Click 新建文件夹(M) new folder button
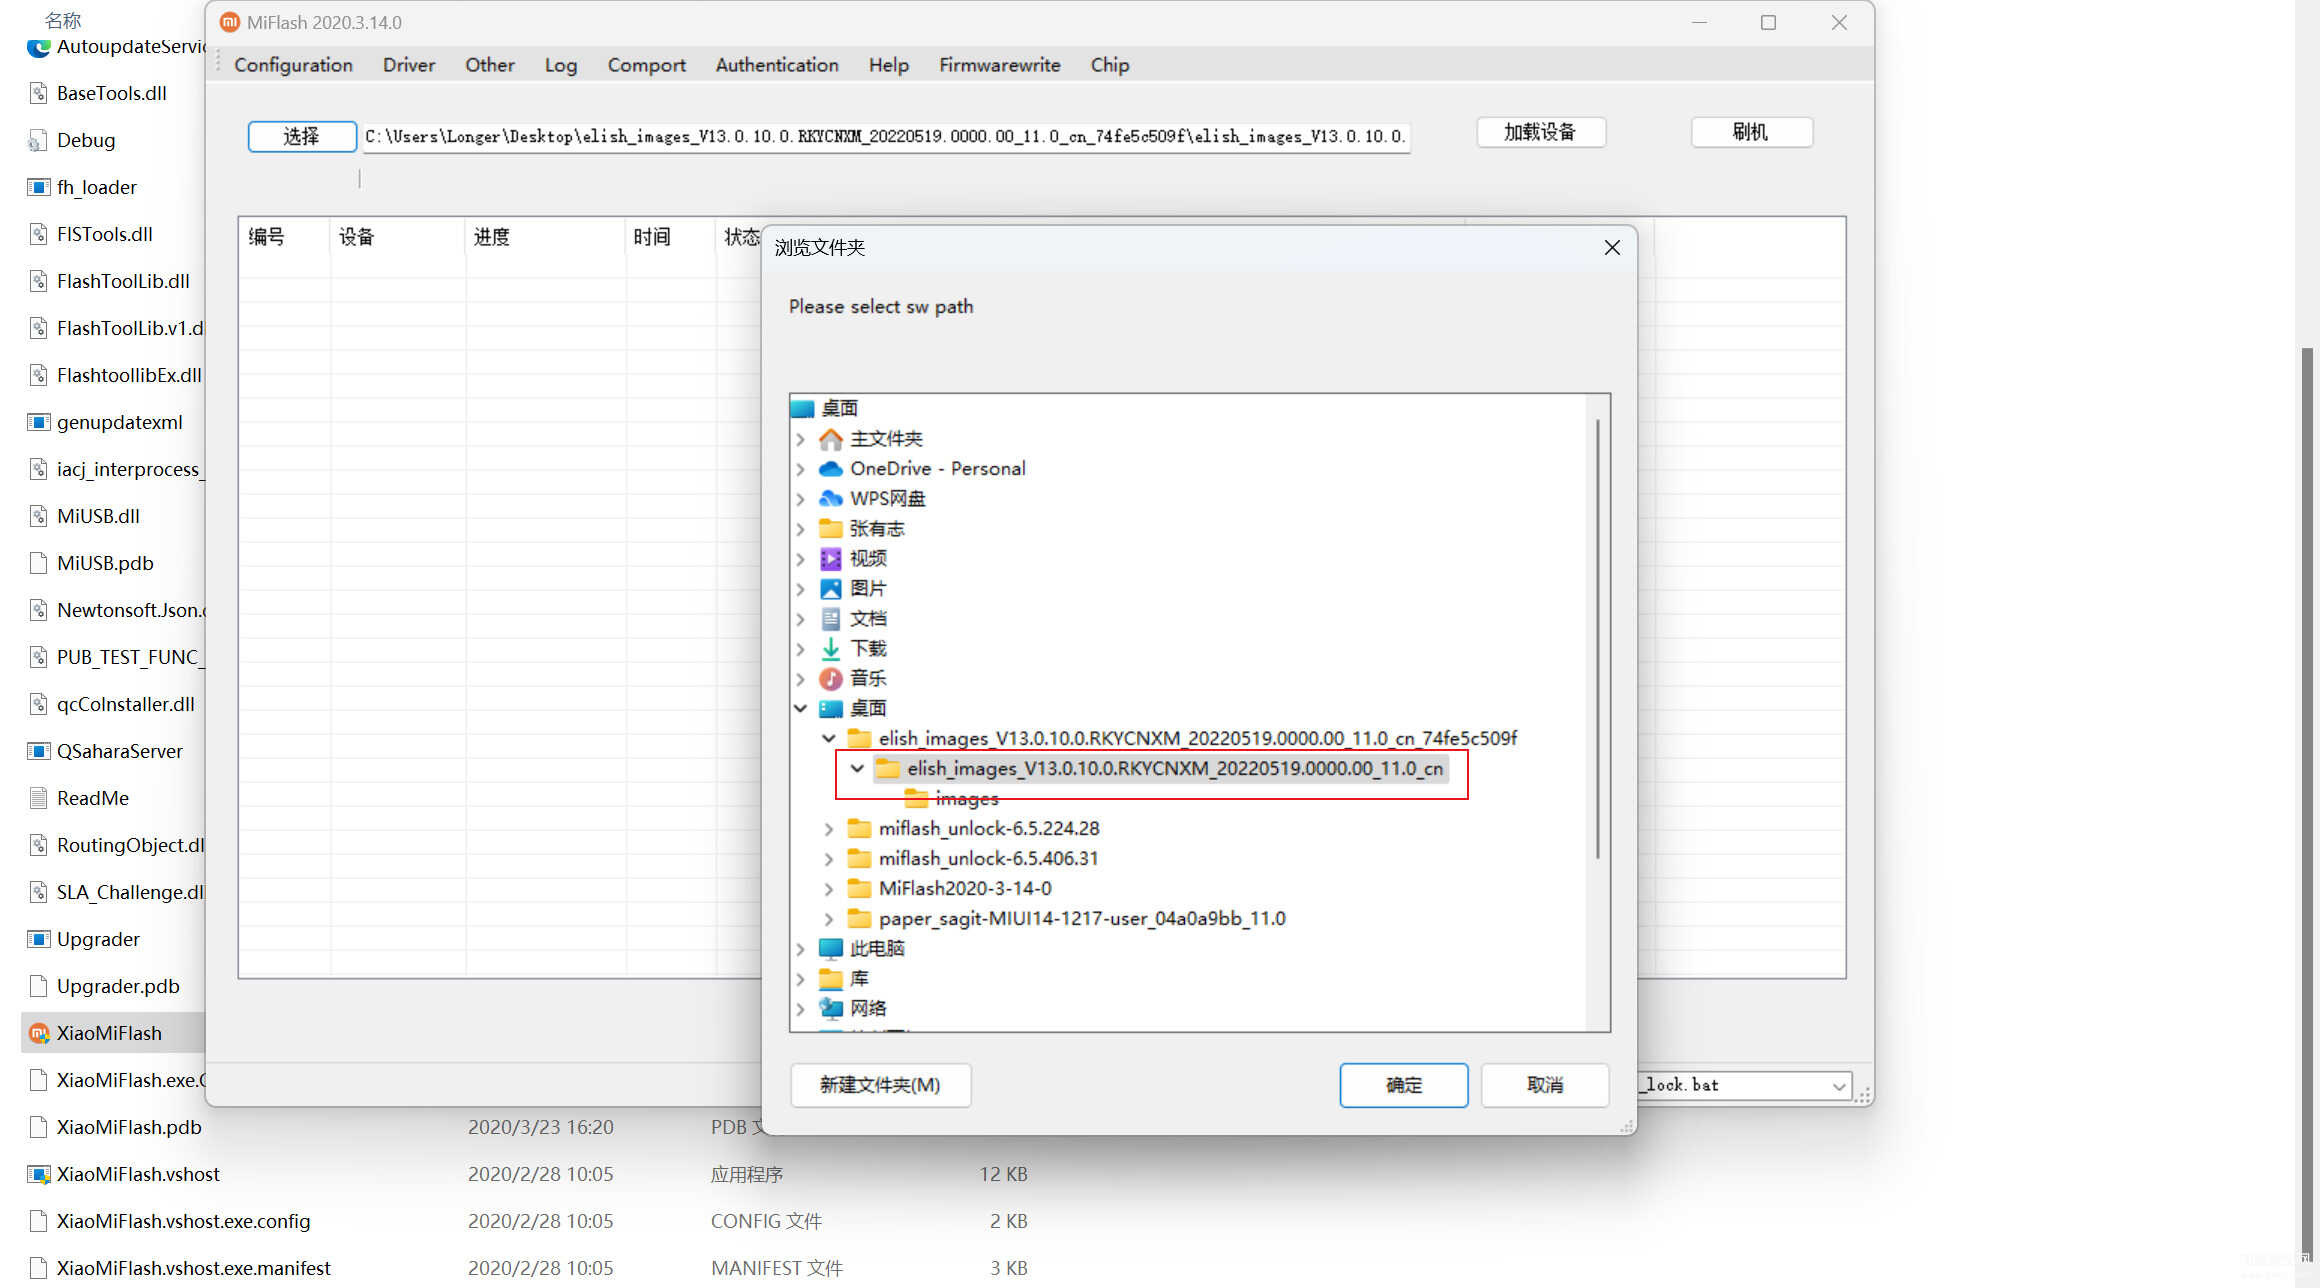This screenshot has width=2320, height=1288. coord(880,1085)
